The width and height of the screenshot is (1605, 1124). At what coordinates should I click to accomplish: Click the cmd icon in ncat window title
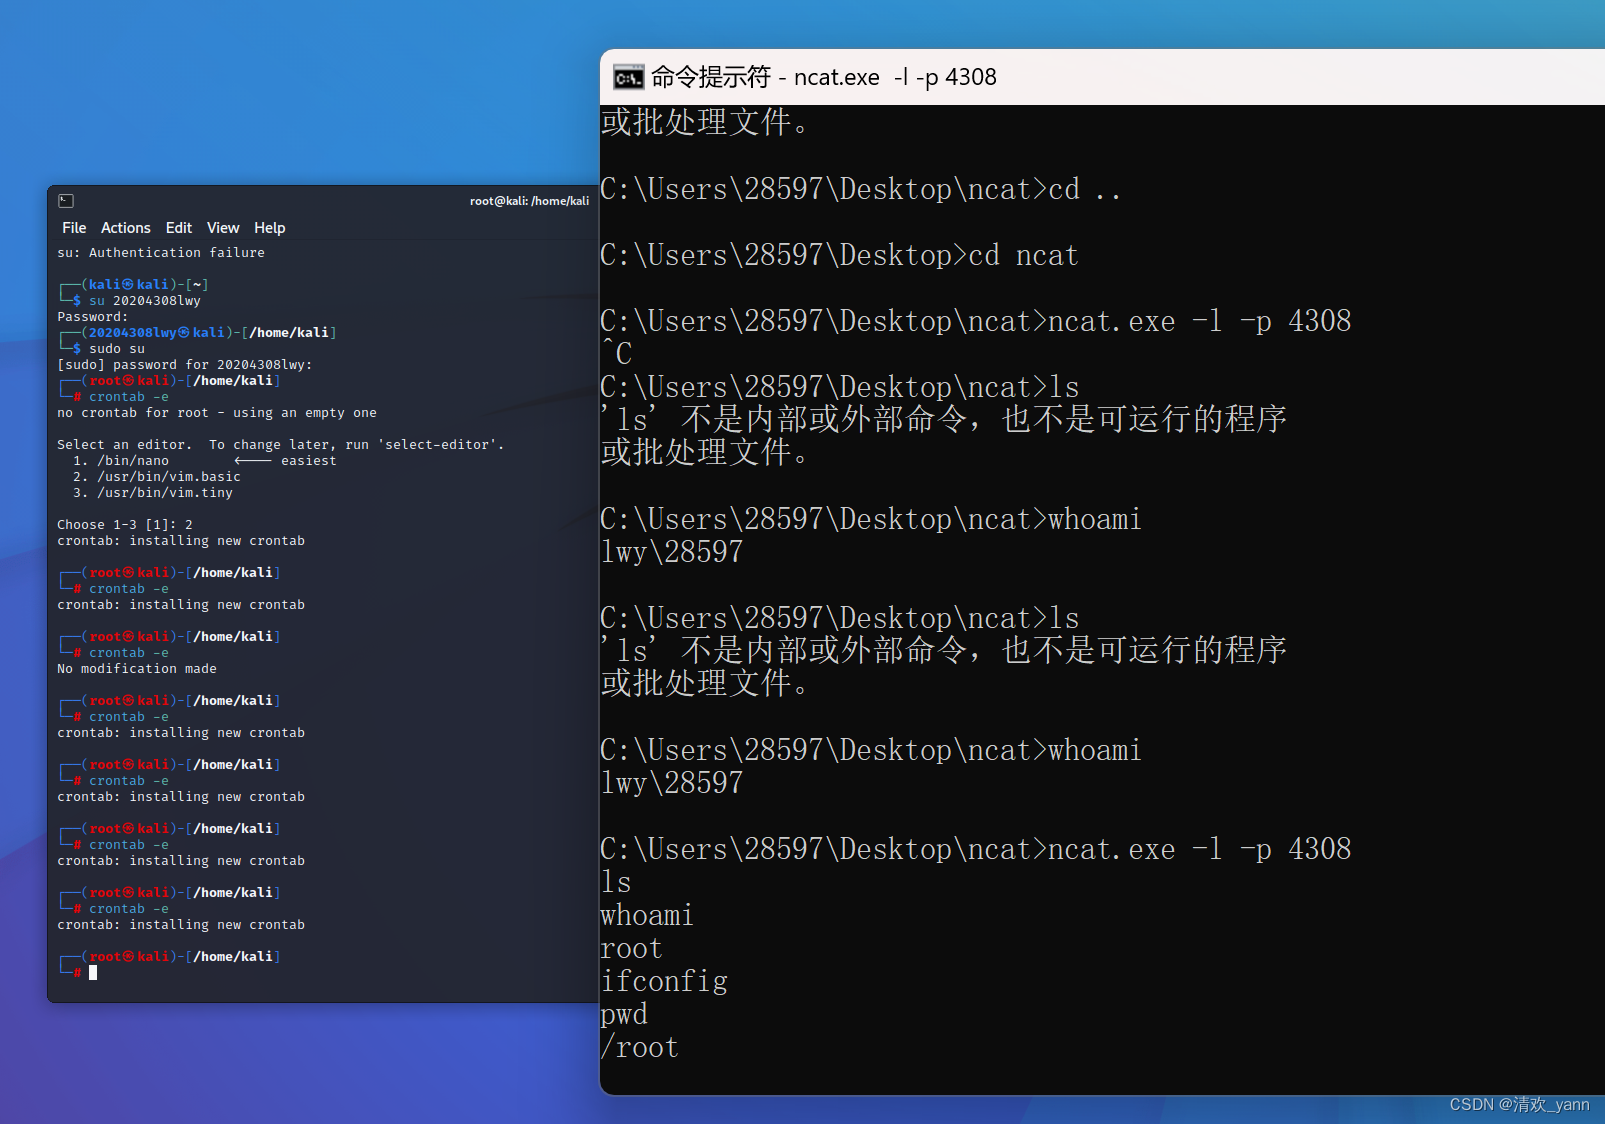pyautogui.click(x=628, y=78)
